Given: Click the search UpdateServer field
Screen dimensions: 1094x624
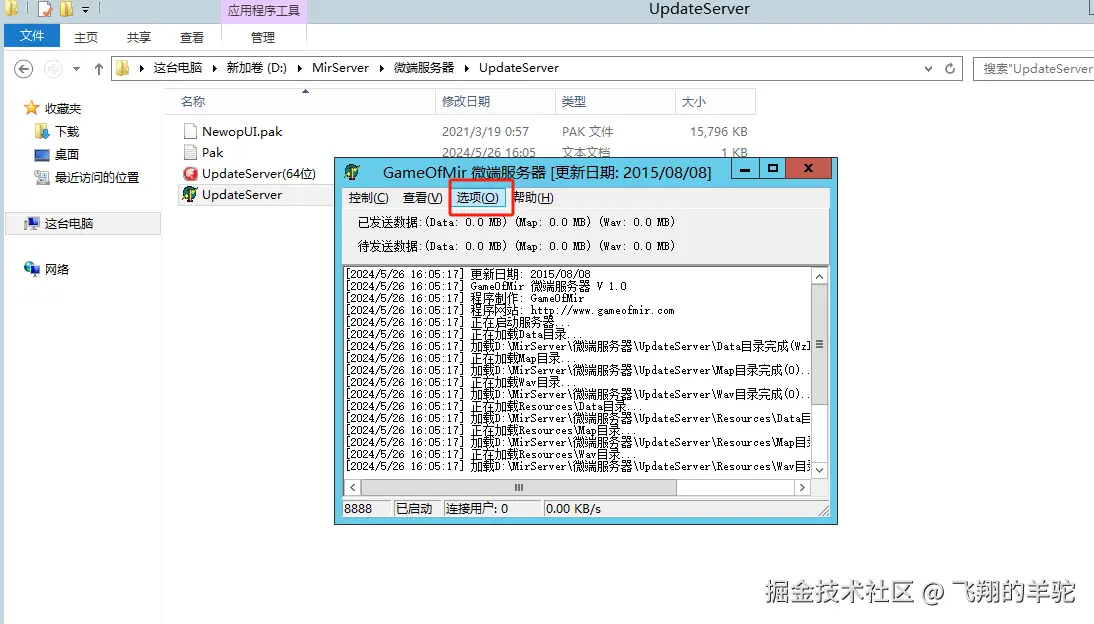Looking at the screenshot, I should point(1034,68).
